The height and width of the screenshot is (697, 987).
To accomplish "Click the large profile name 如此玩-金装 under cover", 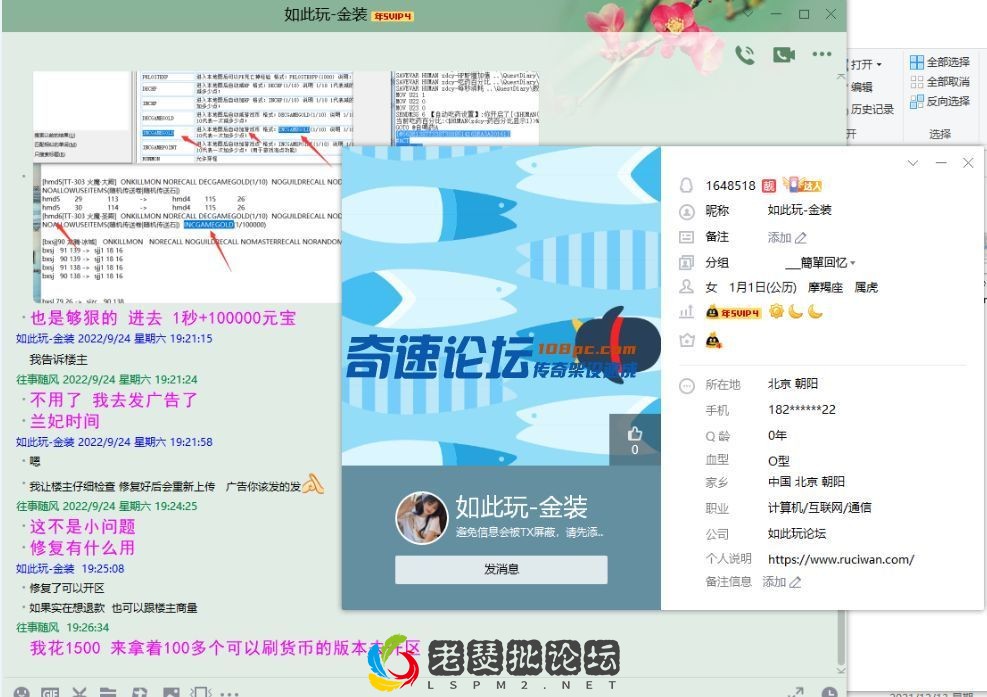I will pyautogui.click(x=521, y=507).
